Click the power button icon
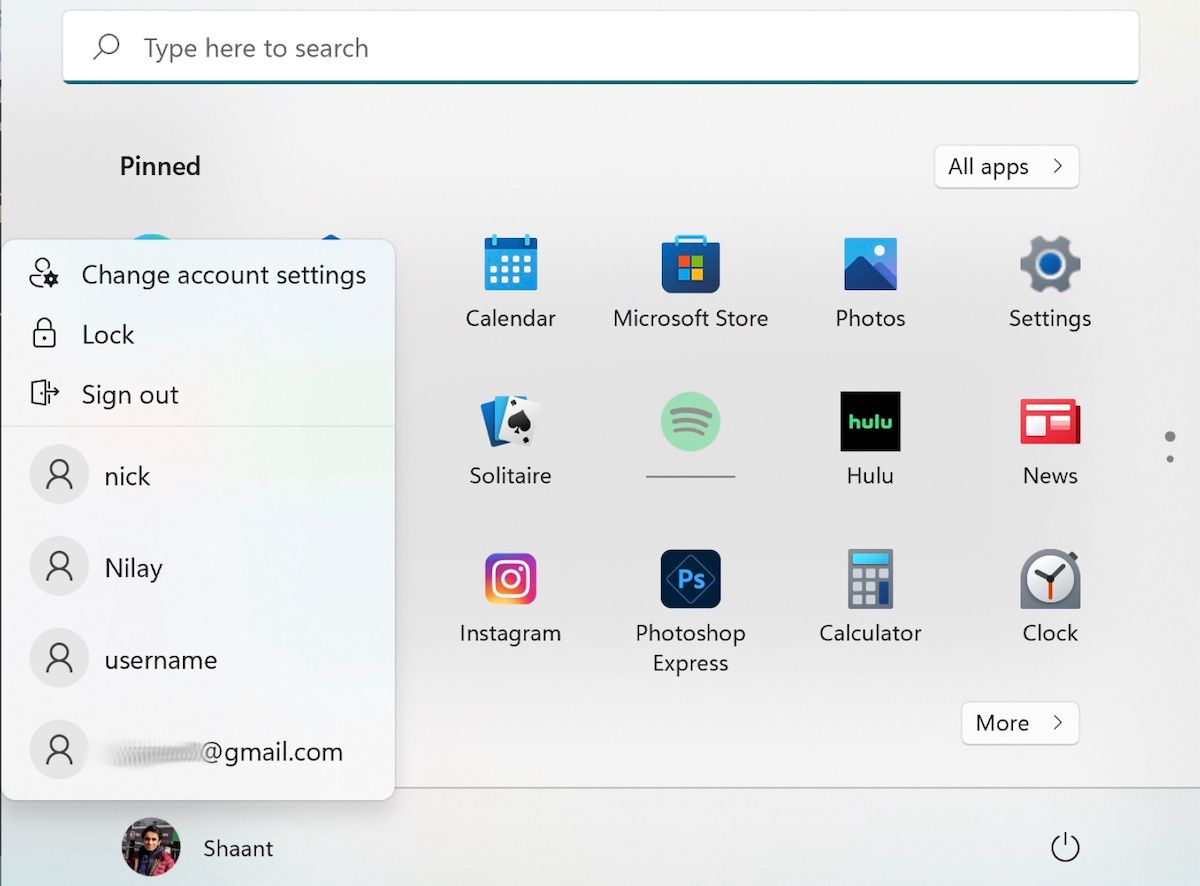 1065,848
